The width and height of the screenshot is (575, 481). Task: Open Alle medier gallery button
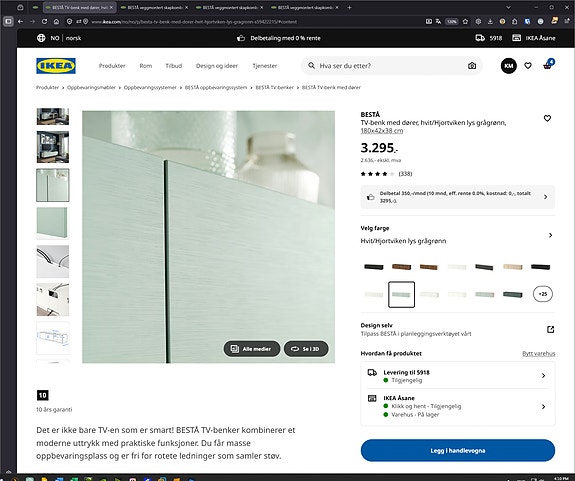tap(252, 349)
